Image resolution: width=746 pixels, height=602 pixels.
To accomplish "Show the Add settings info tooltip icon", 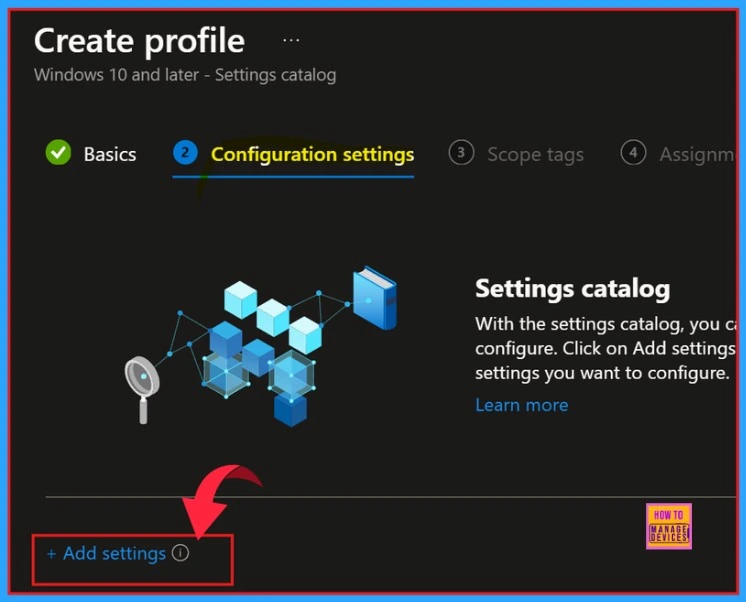I will [x=180, y=553].
